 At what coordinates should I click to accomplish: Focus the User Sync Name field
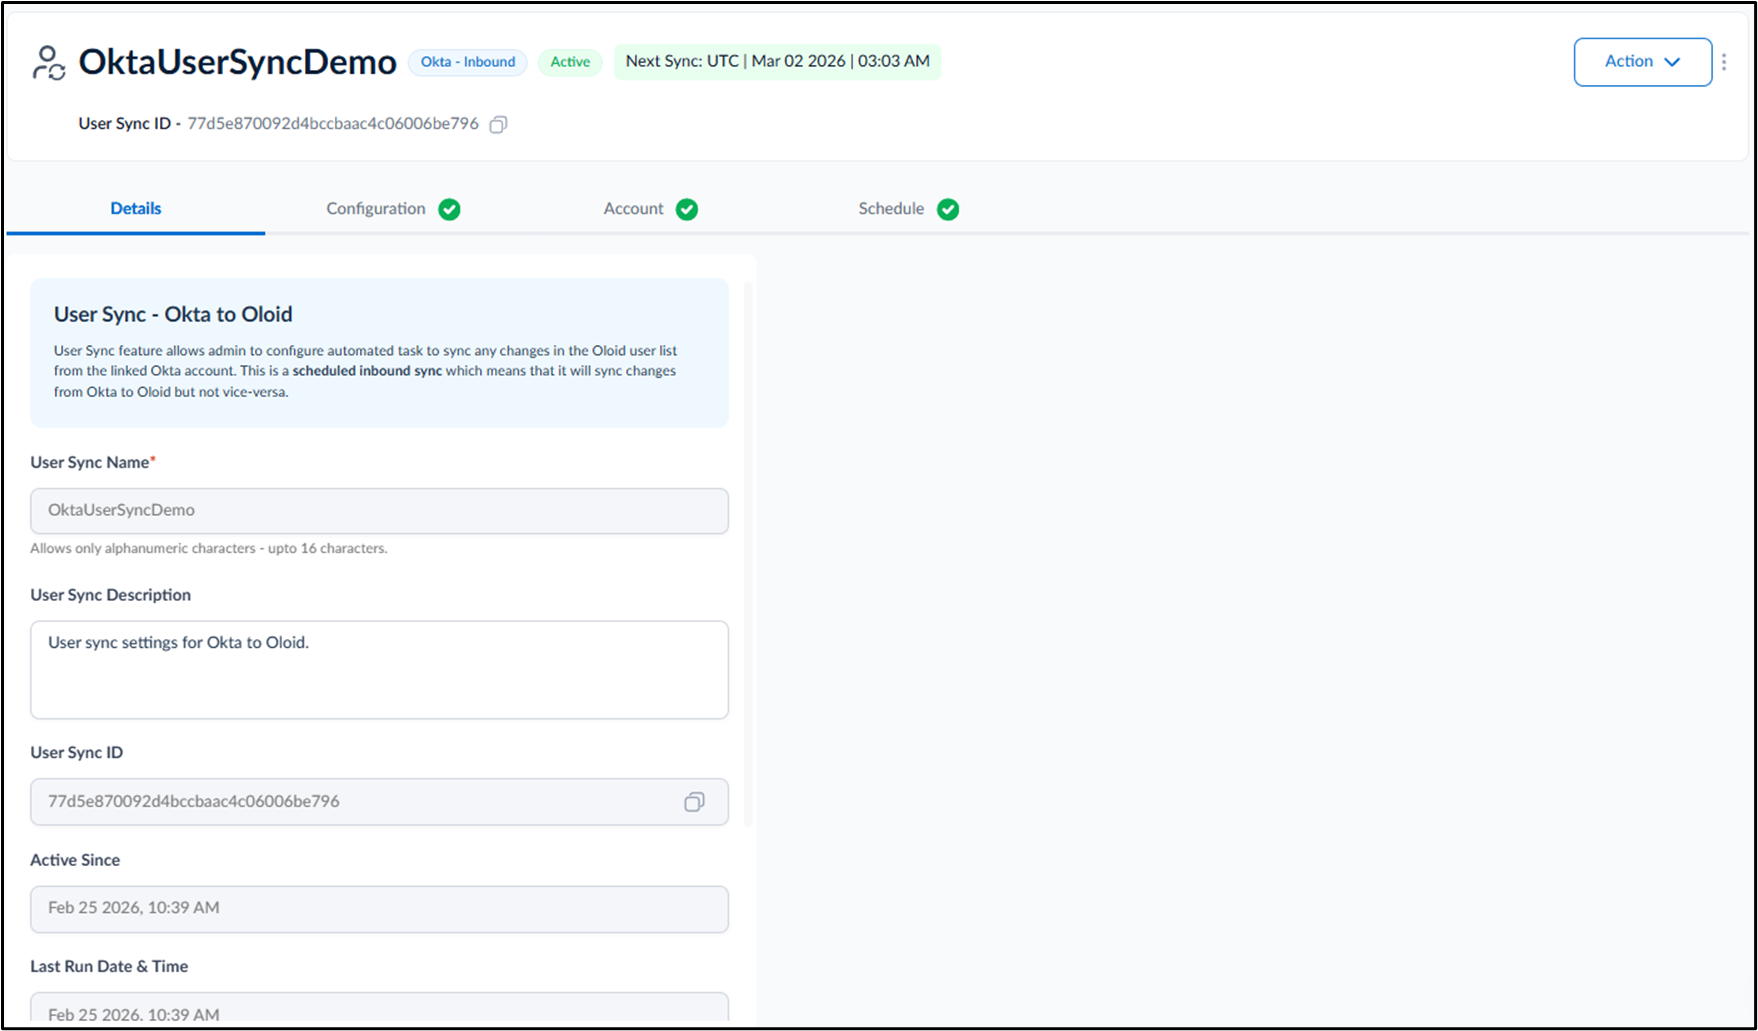coord(379,511)
